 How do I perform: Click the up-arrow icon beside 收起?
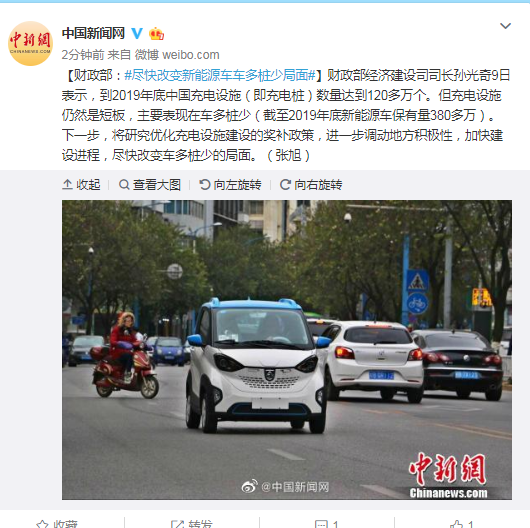click(x=67, y=185)
